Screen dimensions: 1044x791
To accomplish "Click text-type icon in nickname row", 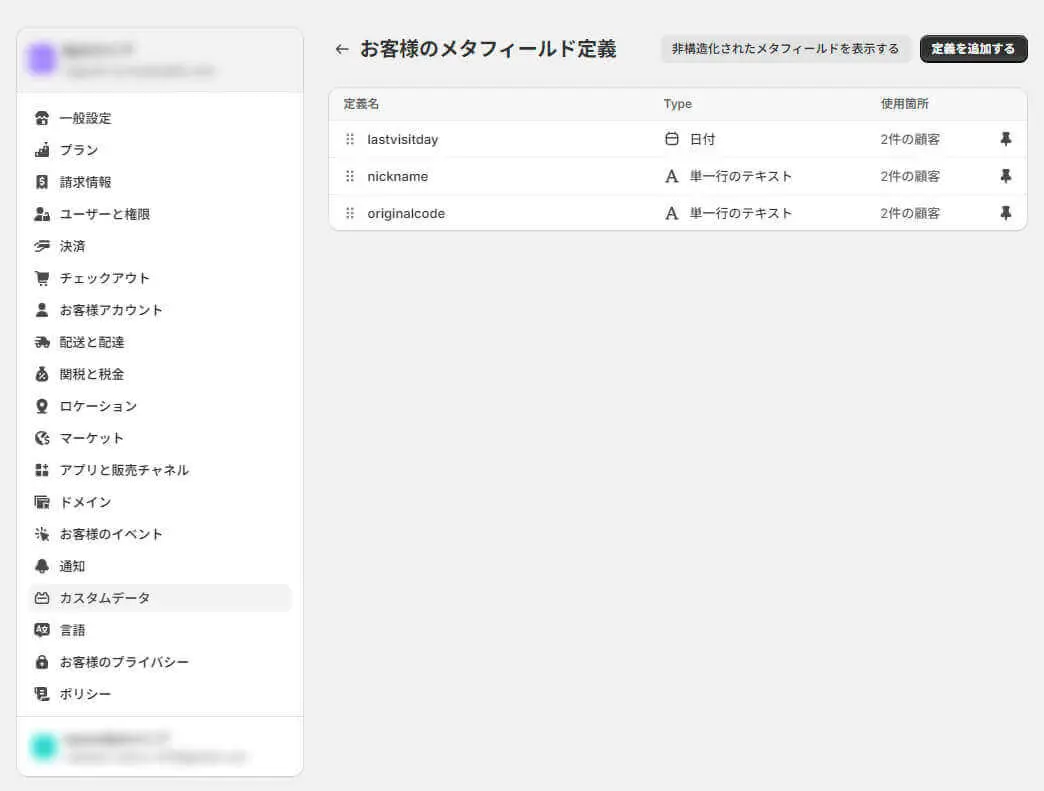I will click(672, 176).
